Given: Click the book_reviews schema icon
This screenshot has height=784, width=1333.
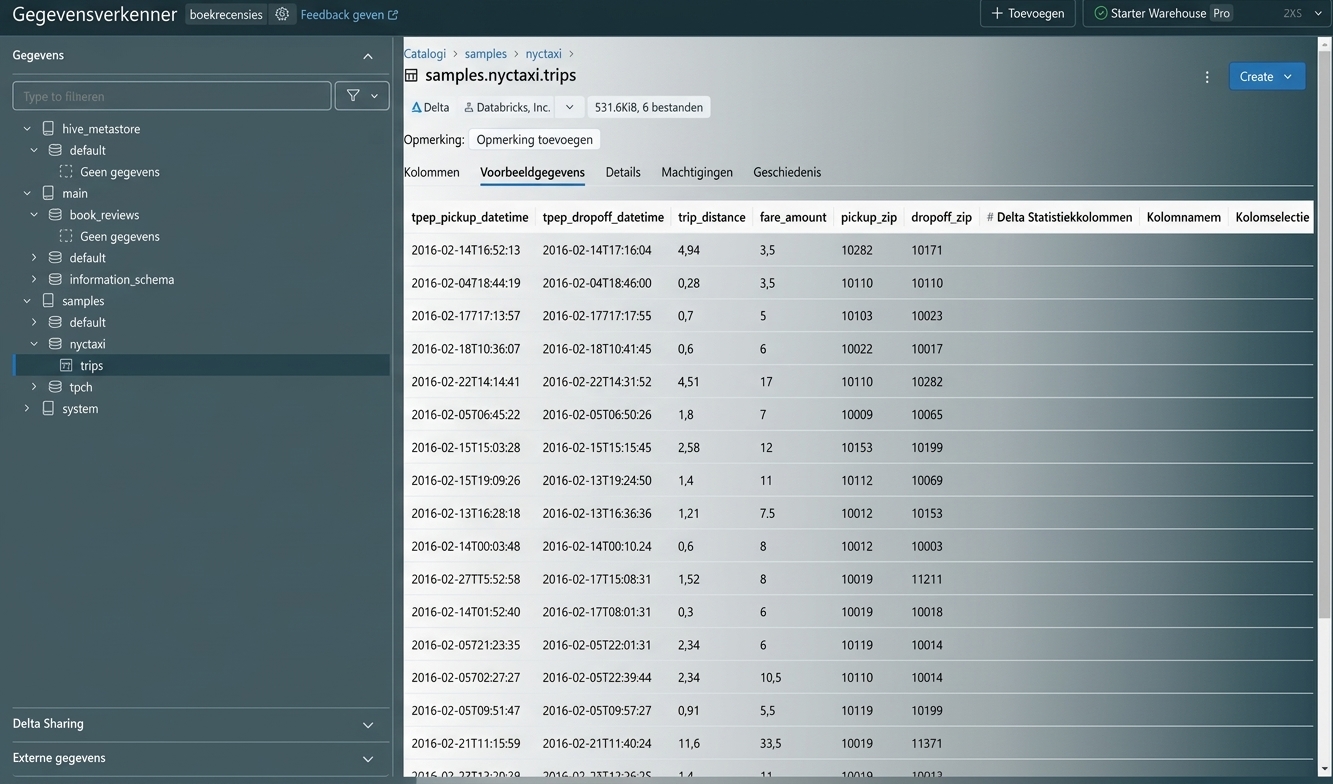Looking at the screenshot, I should coord(56,215).
